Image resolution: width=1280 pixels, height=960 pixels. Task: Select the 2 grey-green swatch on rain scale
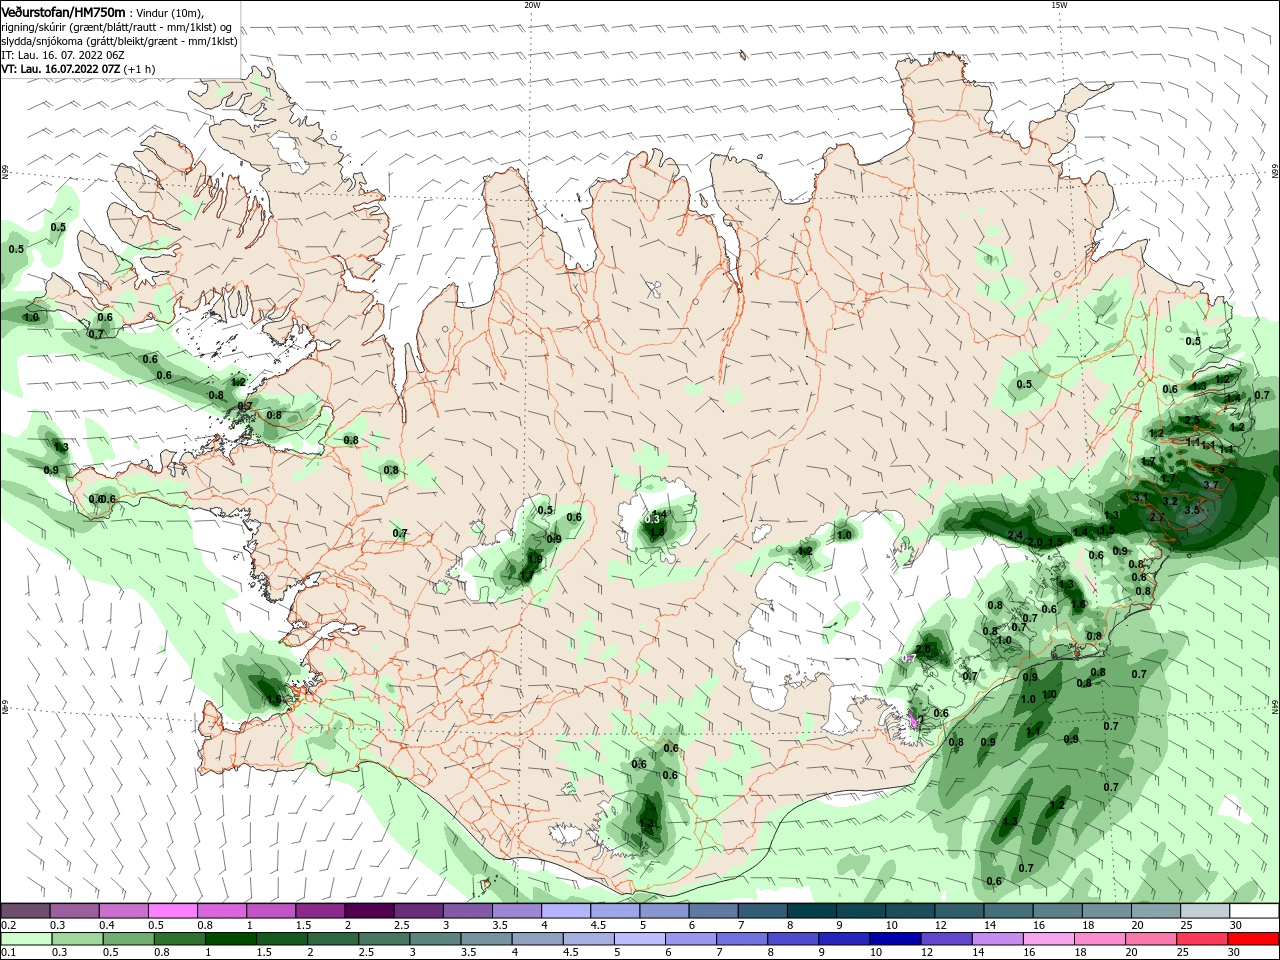point(333,939)
